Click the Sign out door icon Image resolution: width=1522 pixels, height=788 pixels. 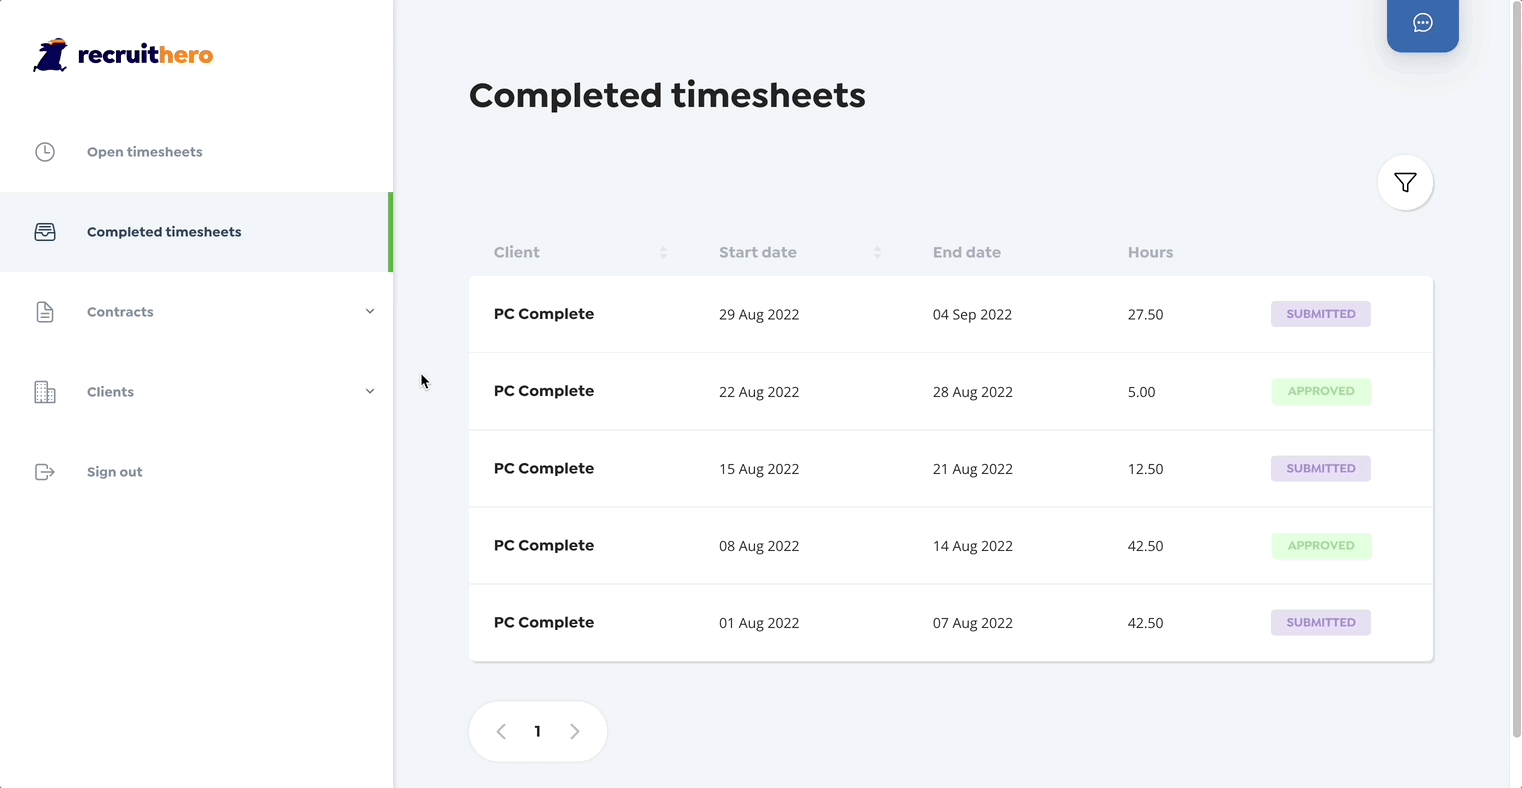click(45, 472)
